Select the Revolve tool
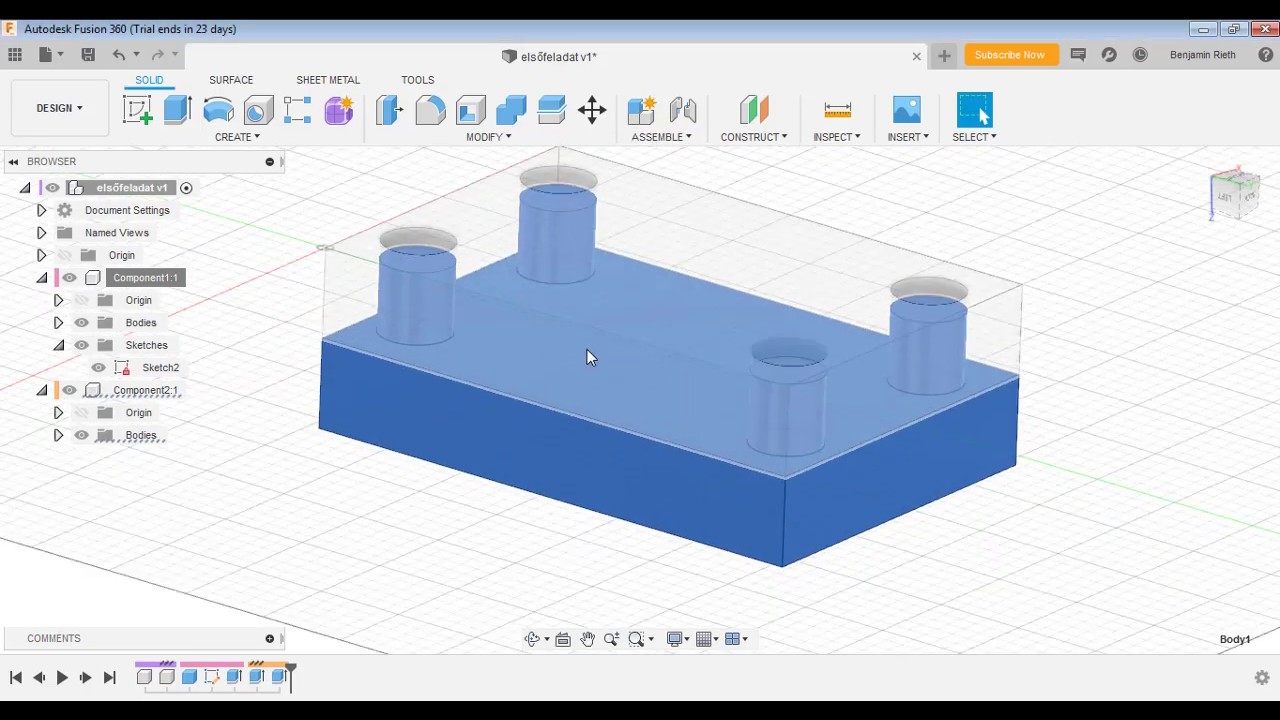Viewport: 1280px width, 720px height. pyautogui.click(x=218, y=110)
